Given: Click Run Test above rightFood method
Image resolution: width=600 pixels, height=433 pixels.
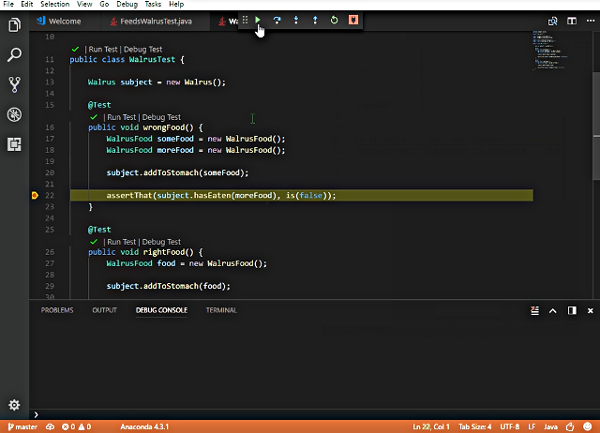Looking at the screenshot, I should click(x=121, y=242).
